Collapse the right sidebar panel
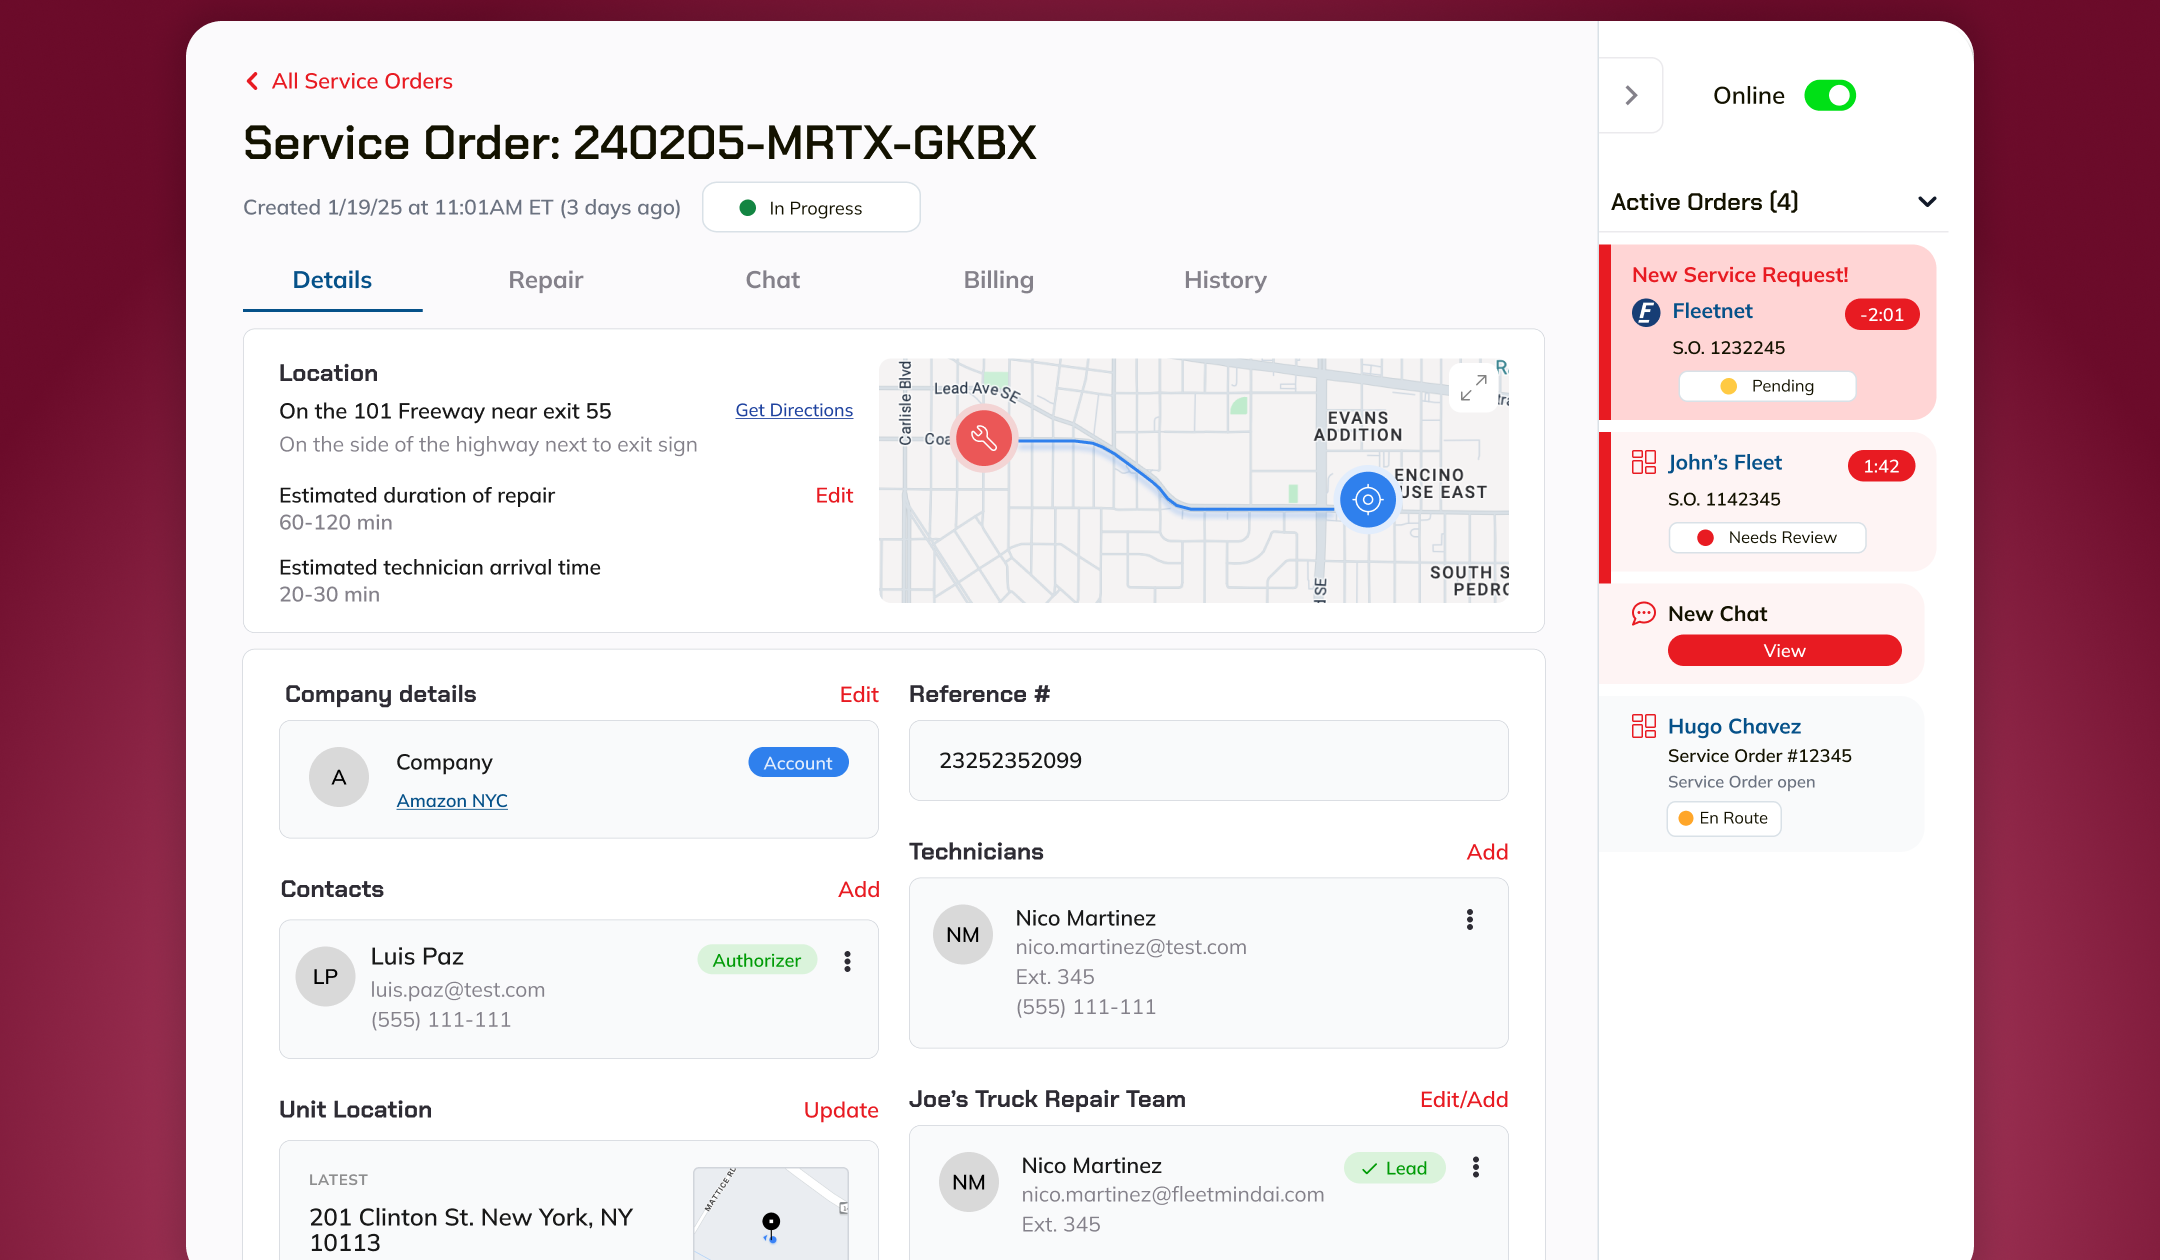This screenshot has height=1260, width=2160. pos(1631,96)
